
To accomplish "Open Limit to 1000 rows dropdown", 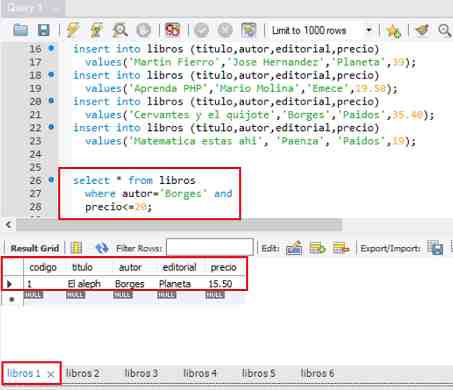I will 322,30.
